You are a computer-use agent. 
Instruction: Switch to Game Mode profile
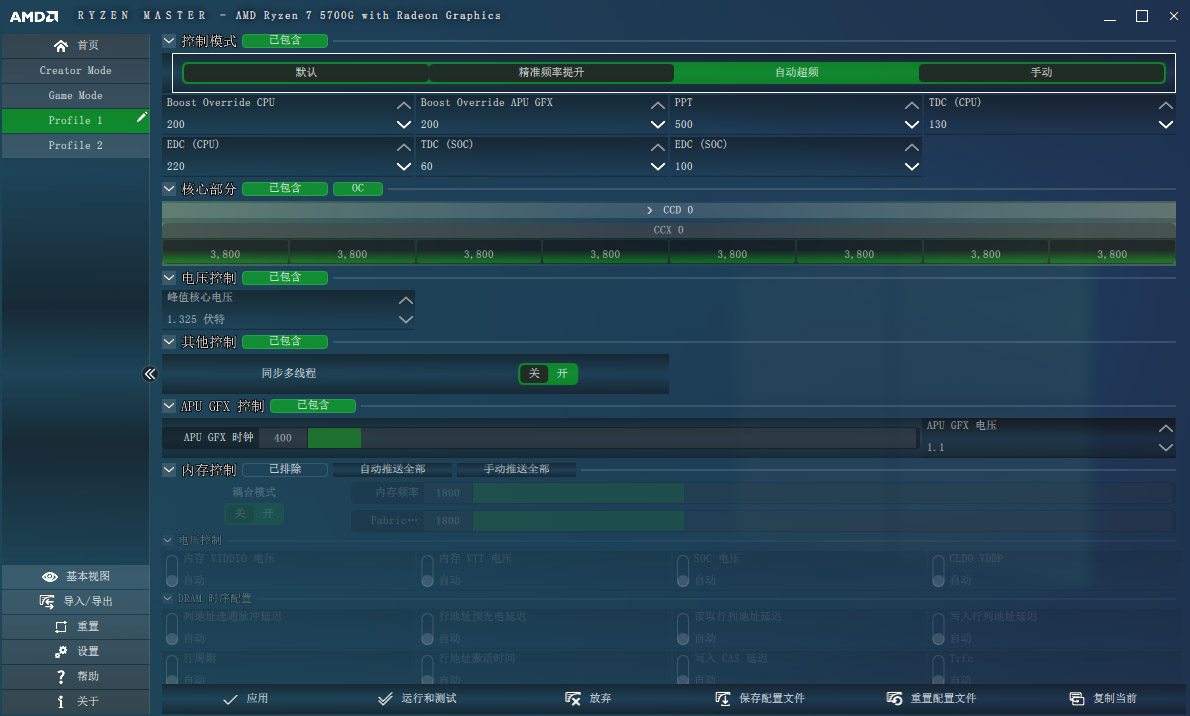tap(76, 96)
